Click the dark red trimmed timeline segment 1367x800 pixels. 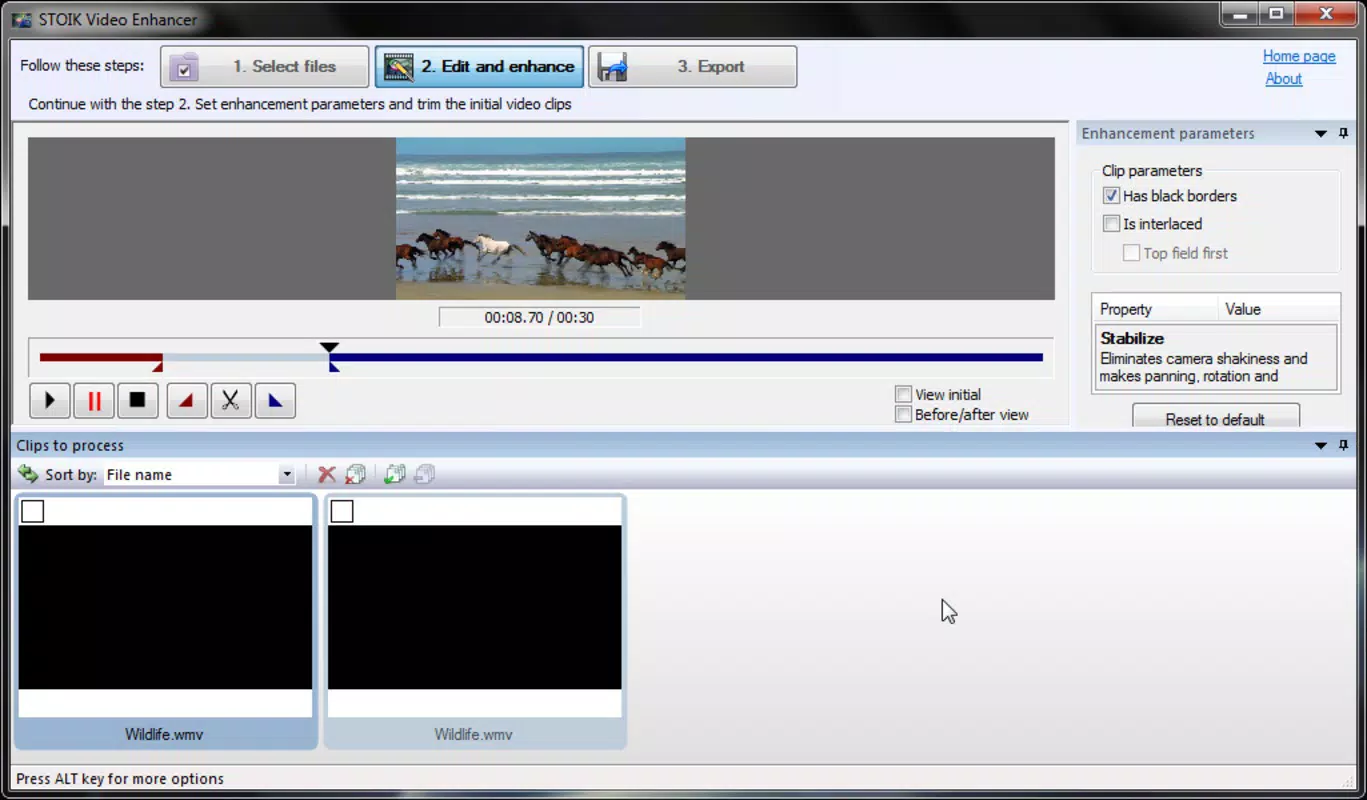(x=101, y=357)
